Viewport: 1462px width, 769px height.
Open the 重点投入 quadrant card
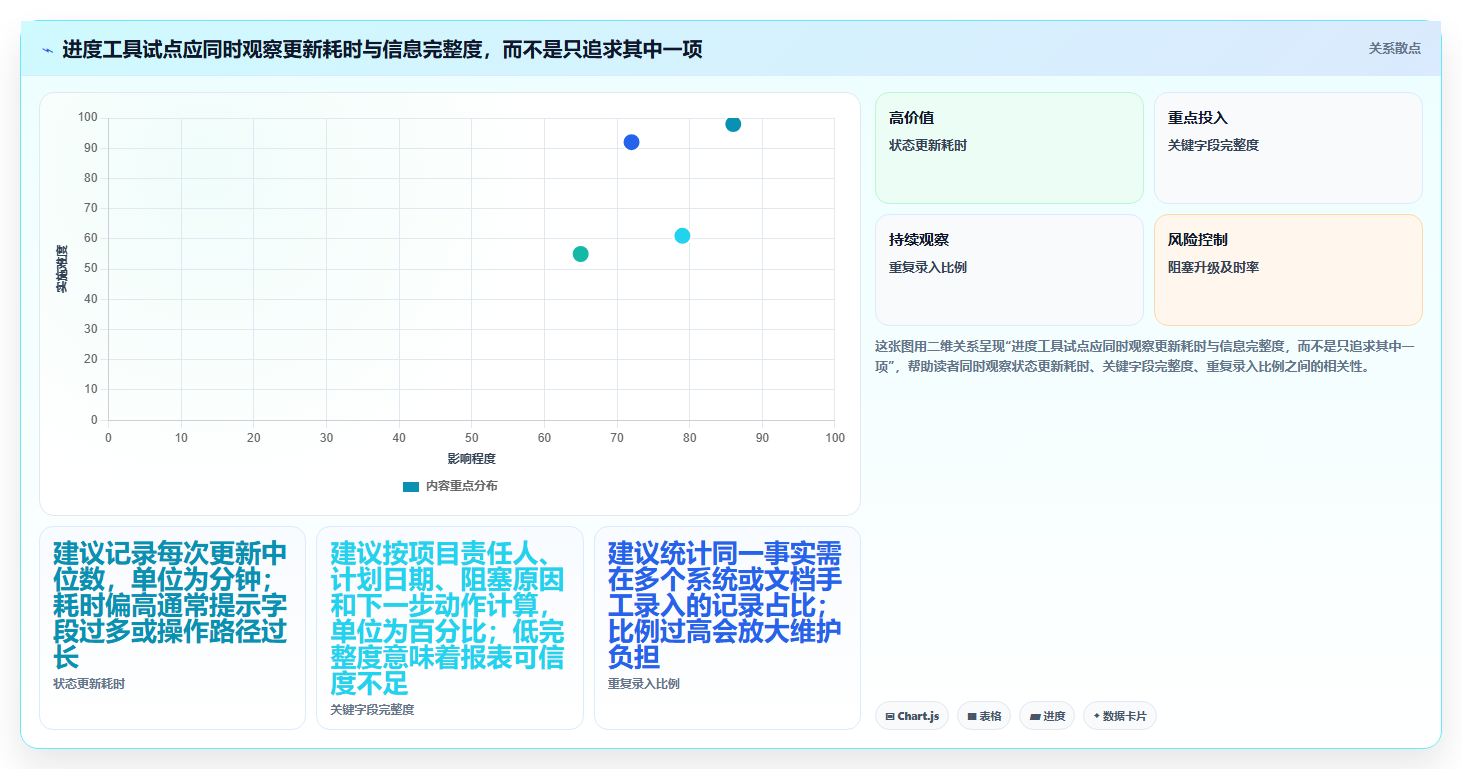click(x=1288, y=148)
